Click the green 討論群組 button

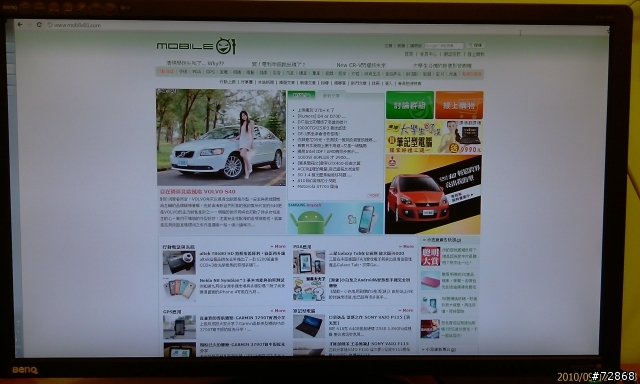click(x=410, y=105)
